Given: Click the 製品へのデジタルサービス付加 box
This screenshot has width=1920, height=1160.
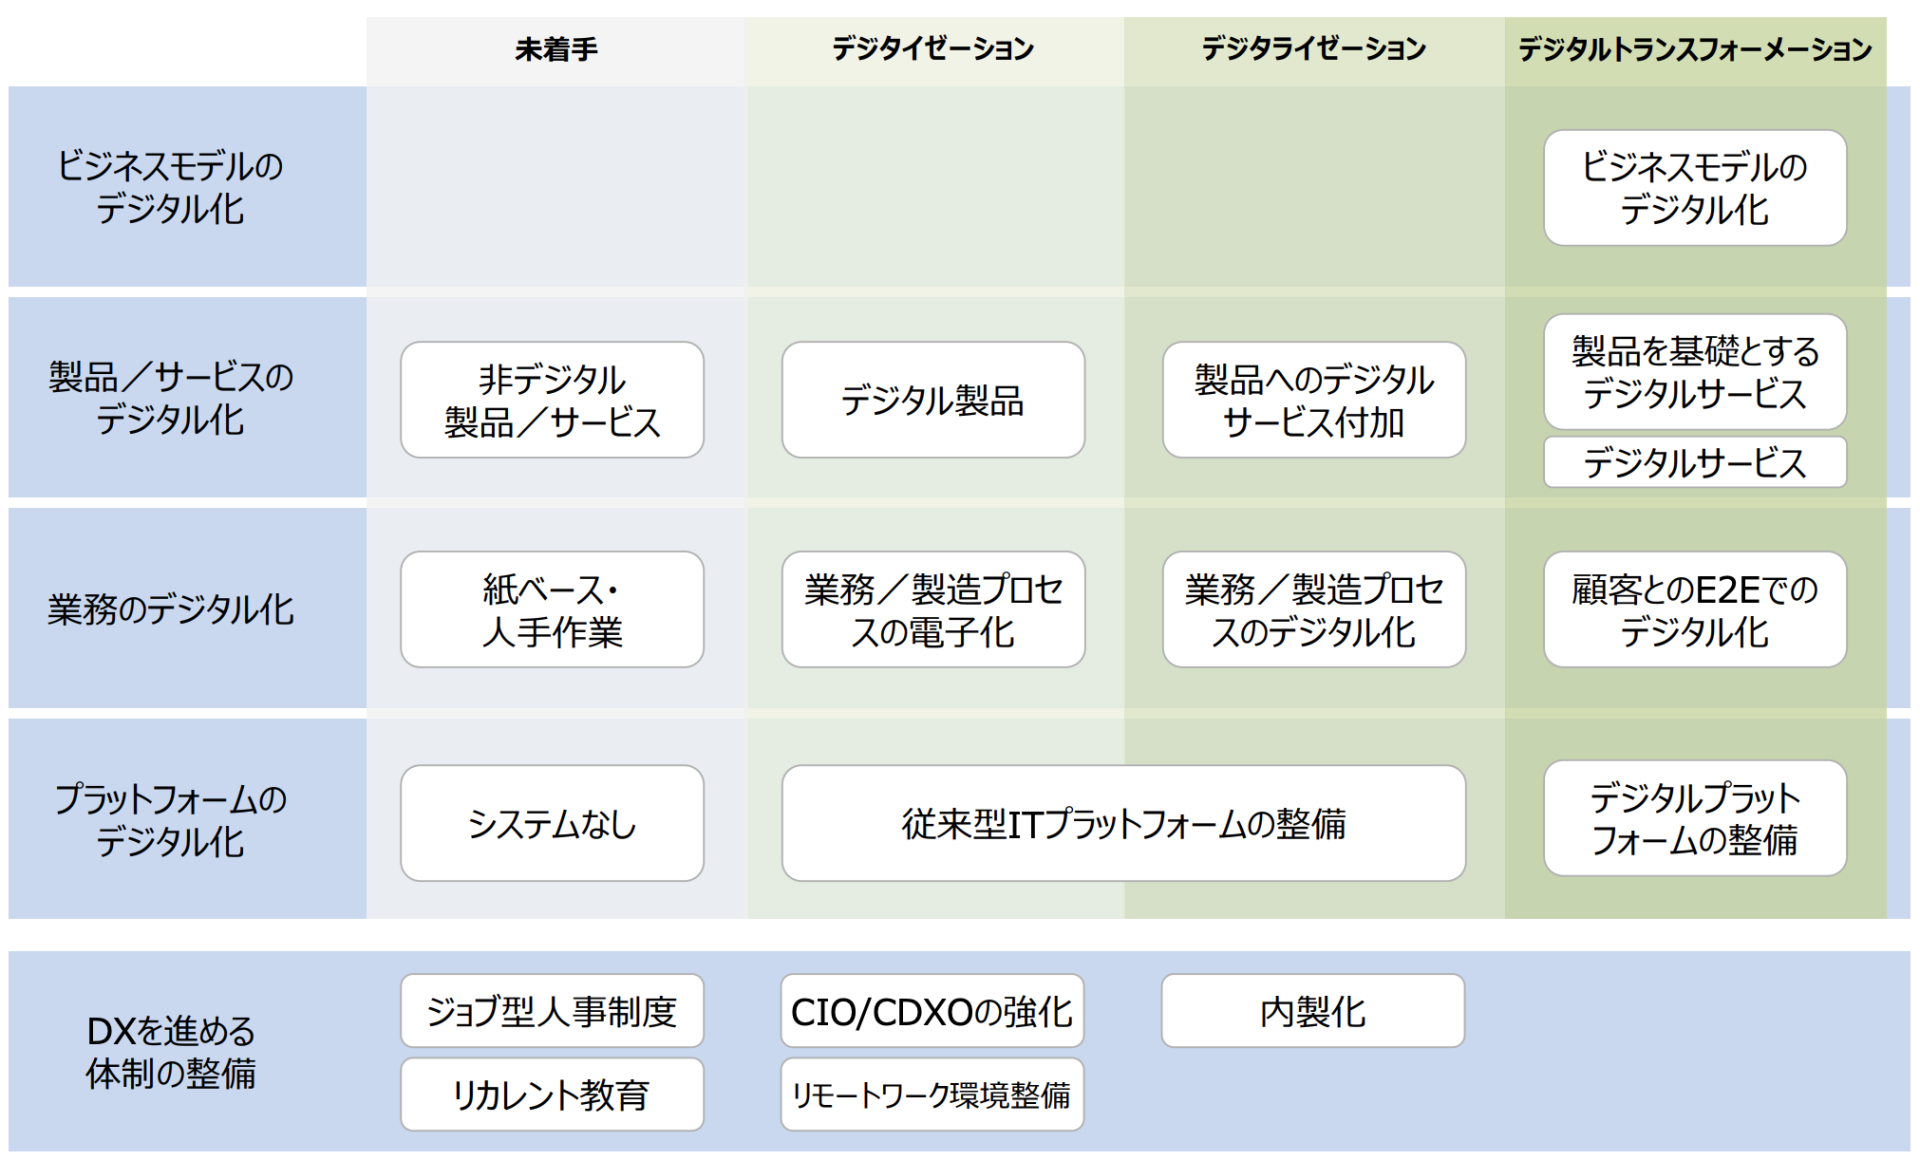Looking at the screenshot, I should click(x=1313, y=398).
